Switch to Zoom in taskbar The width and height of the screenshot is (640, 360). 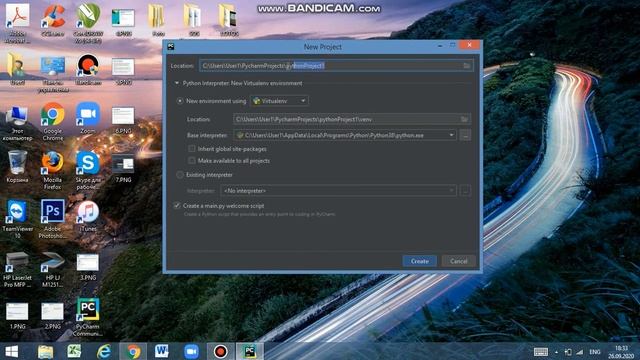tap(191, 351)
